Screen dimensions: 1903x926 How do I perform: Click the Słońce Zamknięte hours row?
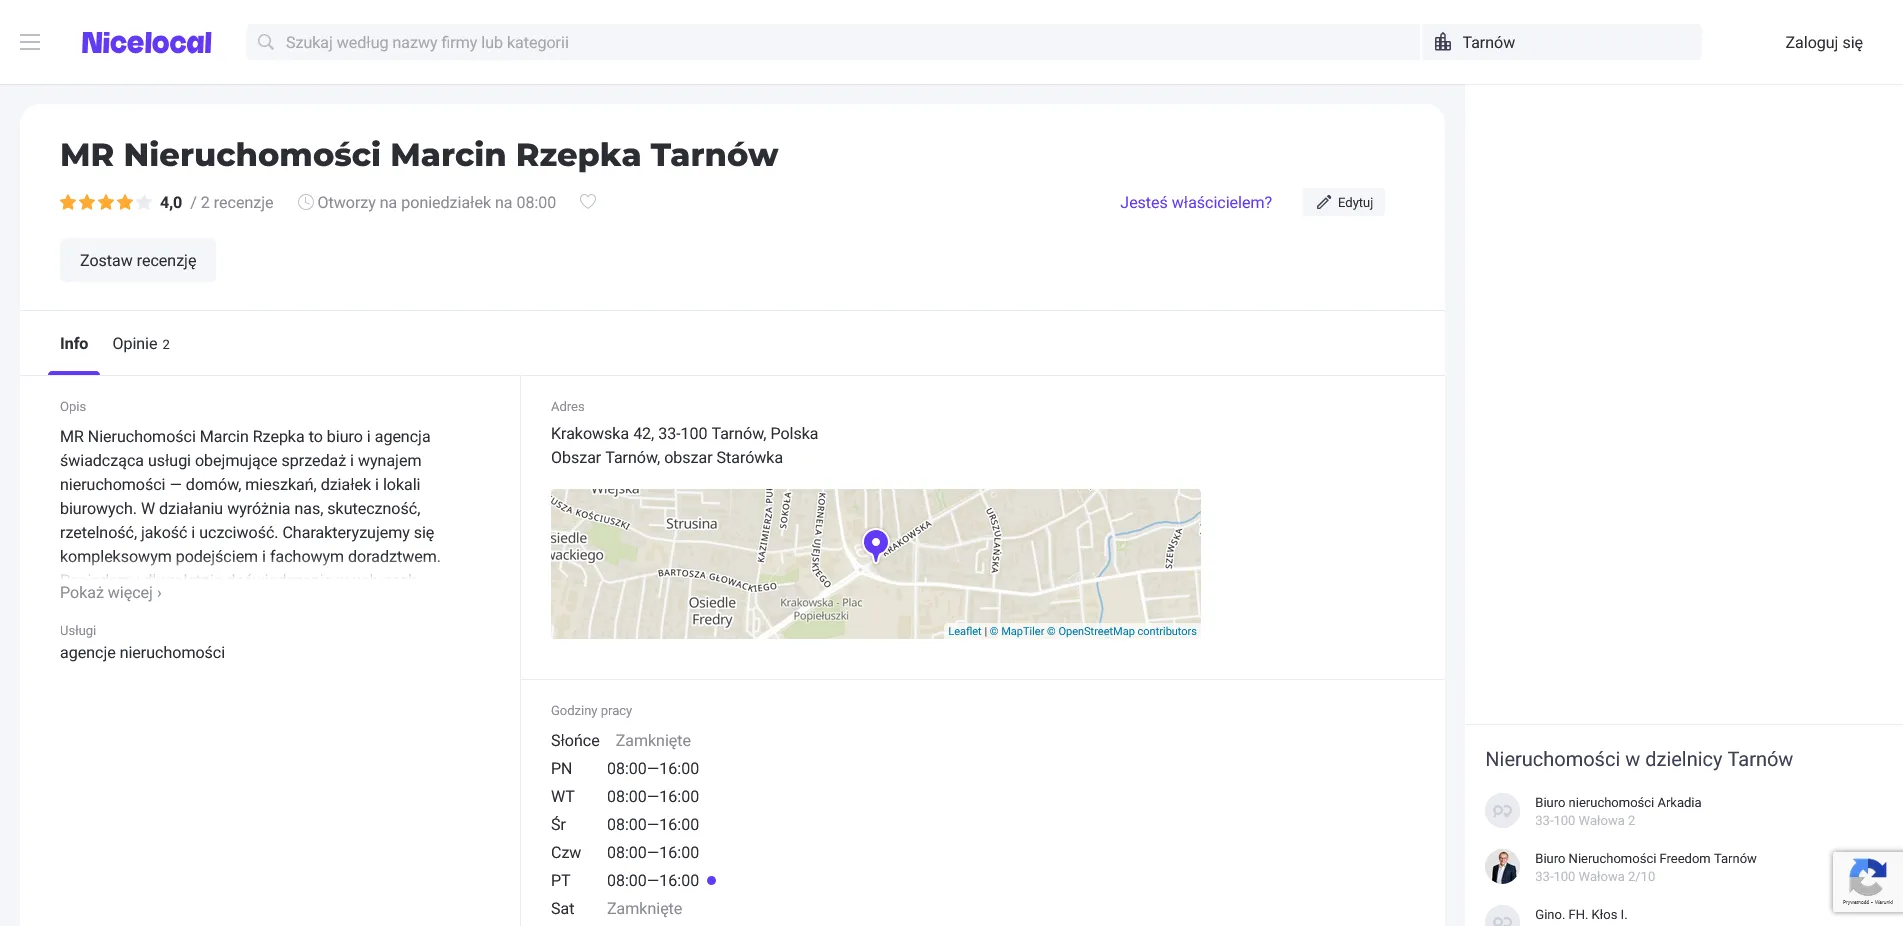[620, 740]
